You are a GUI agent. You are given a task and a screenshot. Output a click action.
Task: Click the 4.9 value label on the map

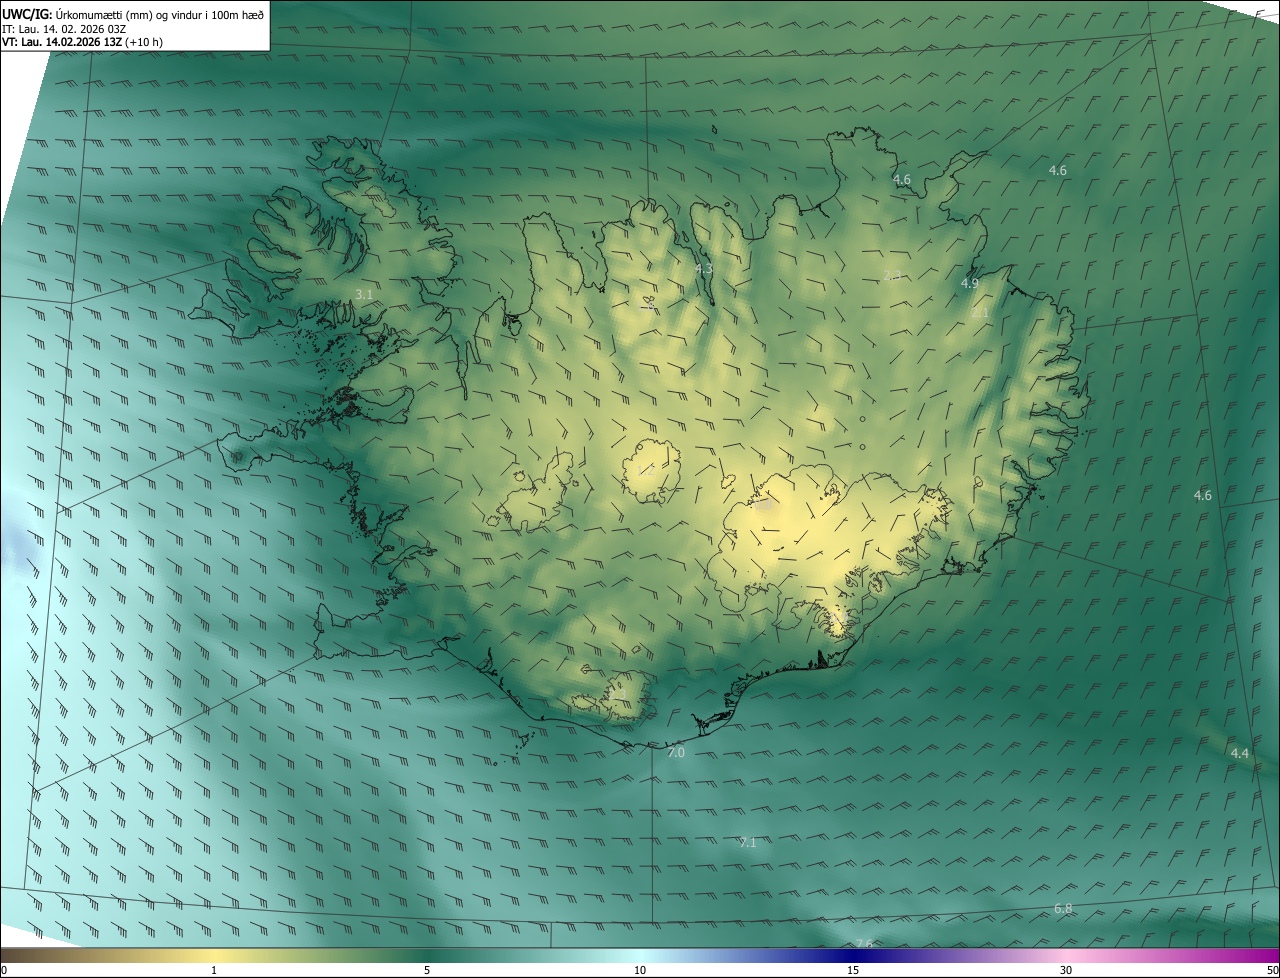pyautogui.click(x=969, y=284)
